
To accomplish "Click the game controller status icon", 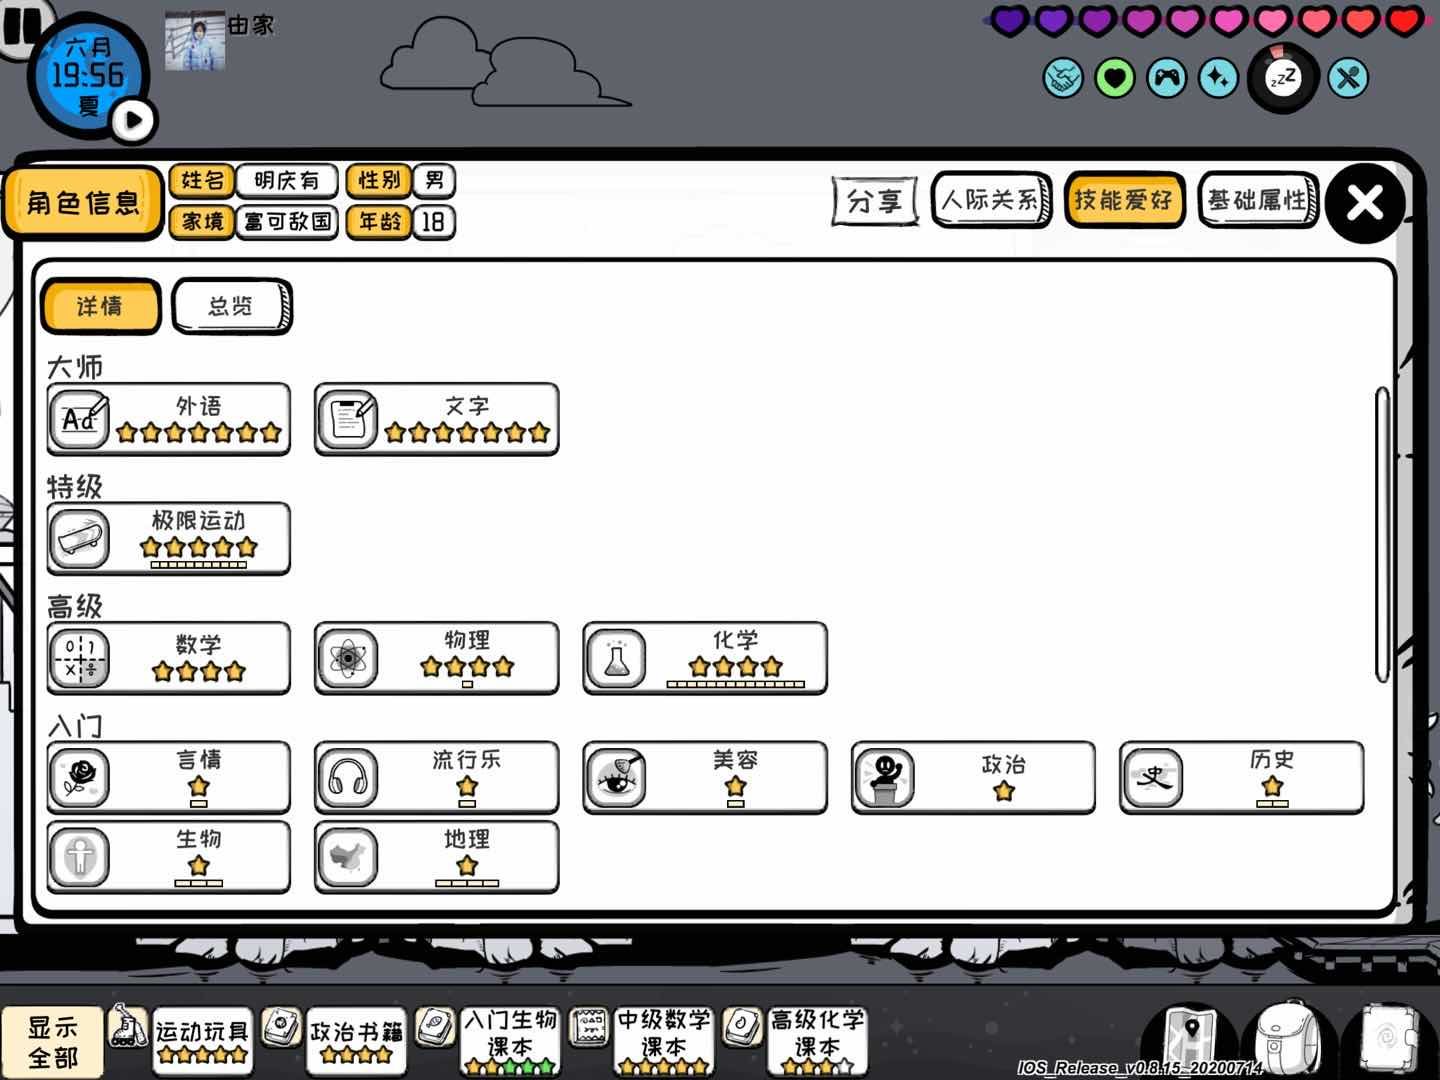I will [x=1167, y=77].
